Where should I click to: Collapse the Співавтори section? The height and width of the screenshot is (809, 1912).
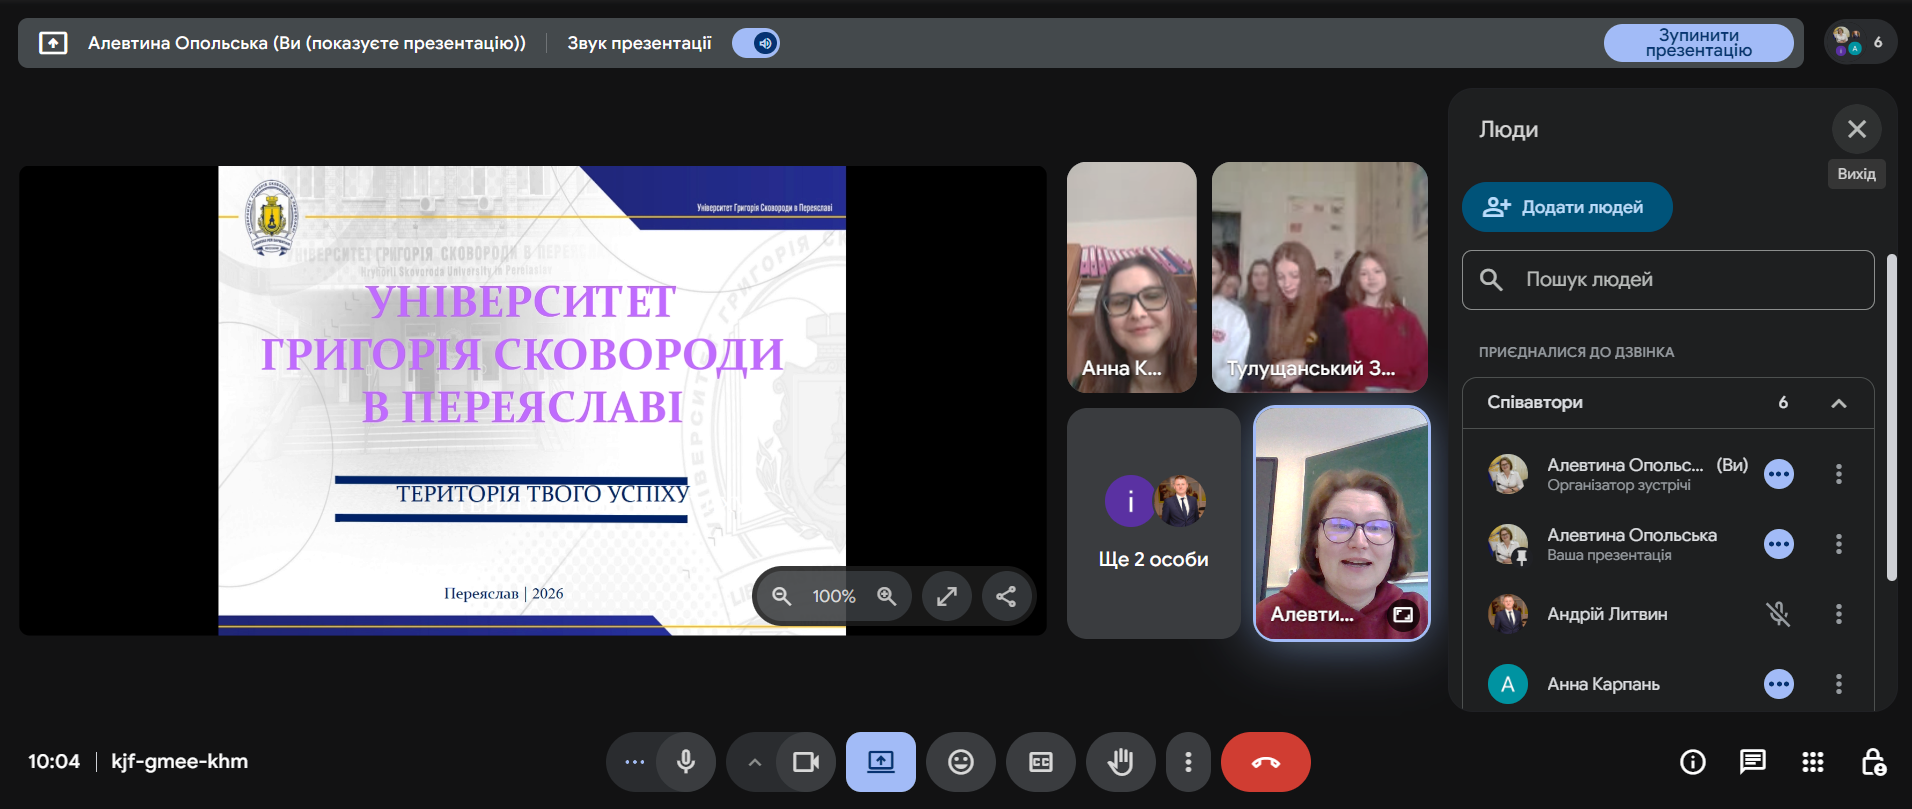pyautogui.click(x=1838, y=403)
